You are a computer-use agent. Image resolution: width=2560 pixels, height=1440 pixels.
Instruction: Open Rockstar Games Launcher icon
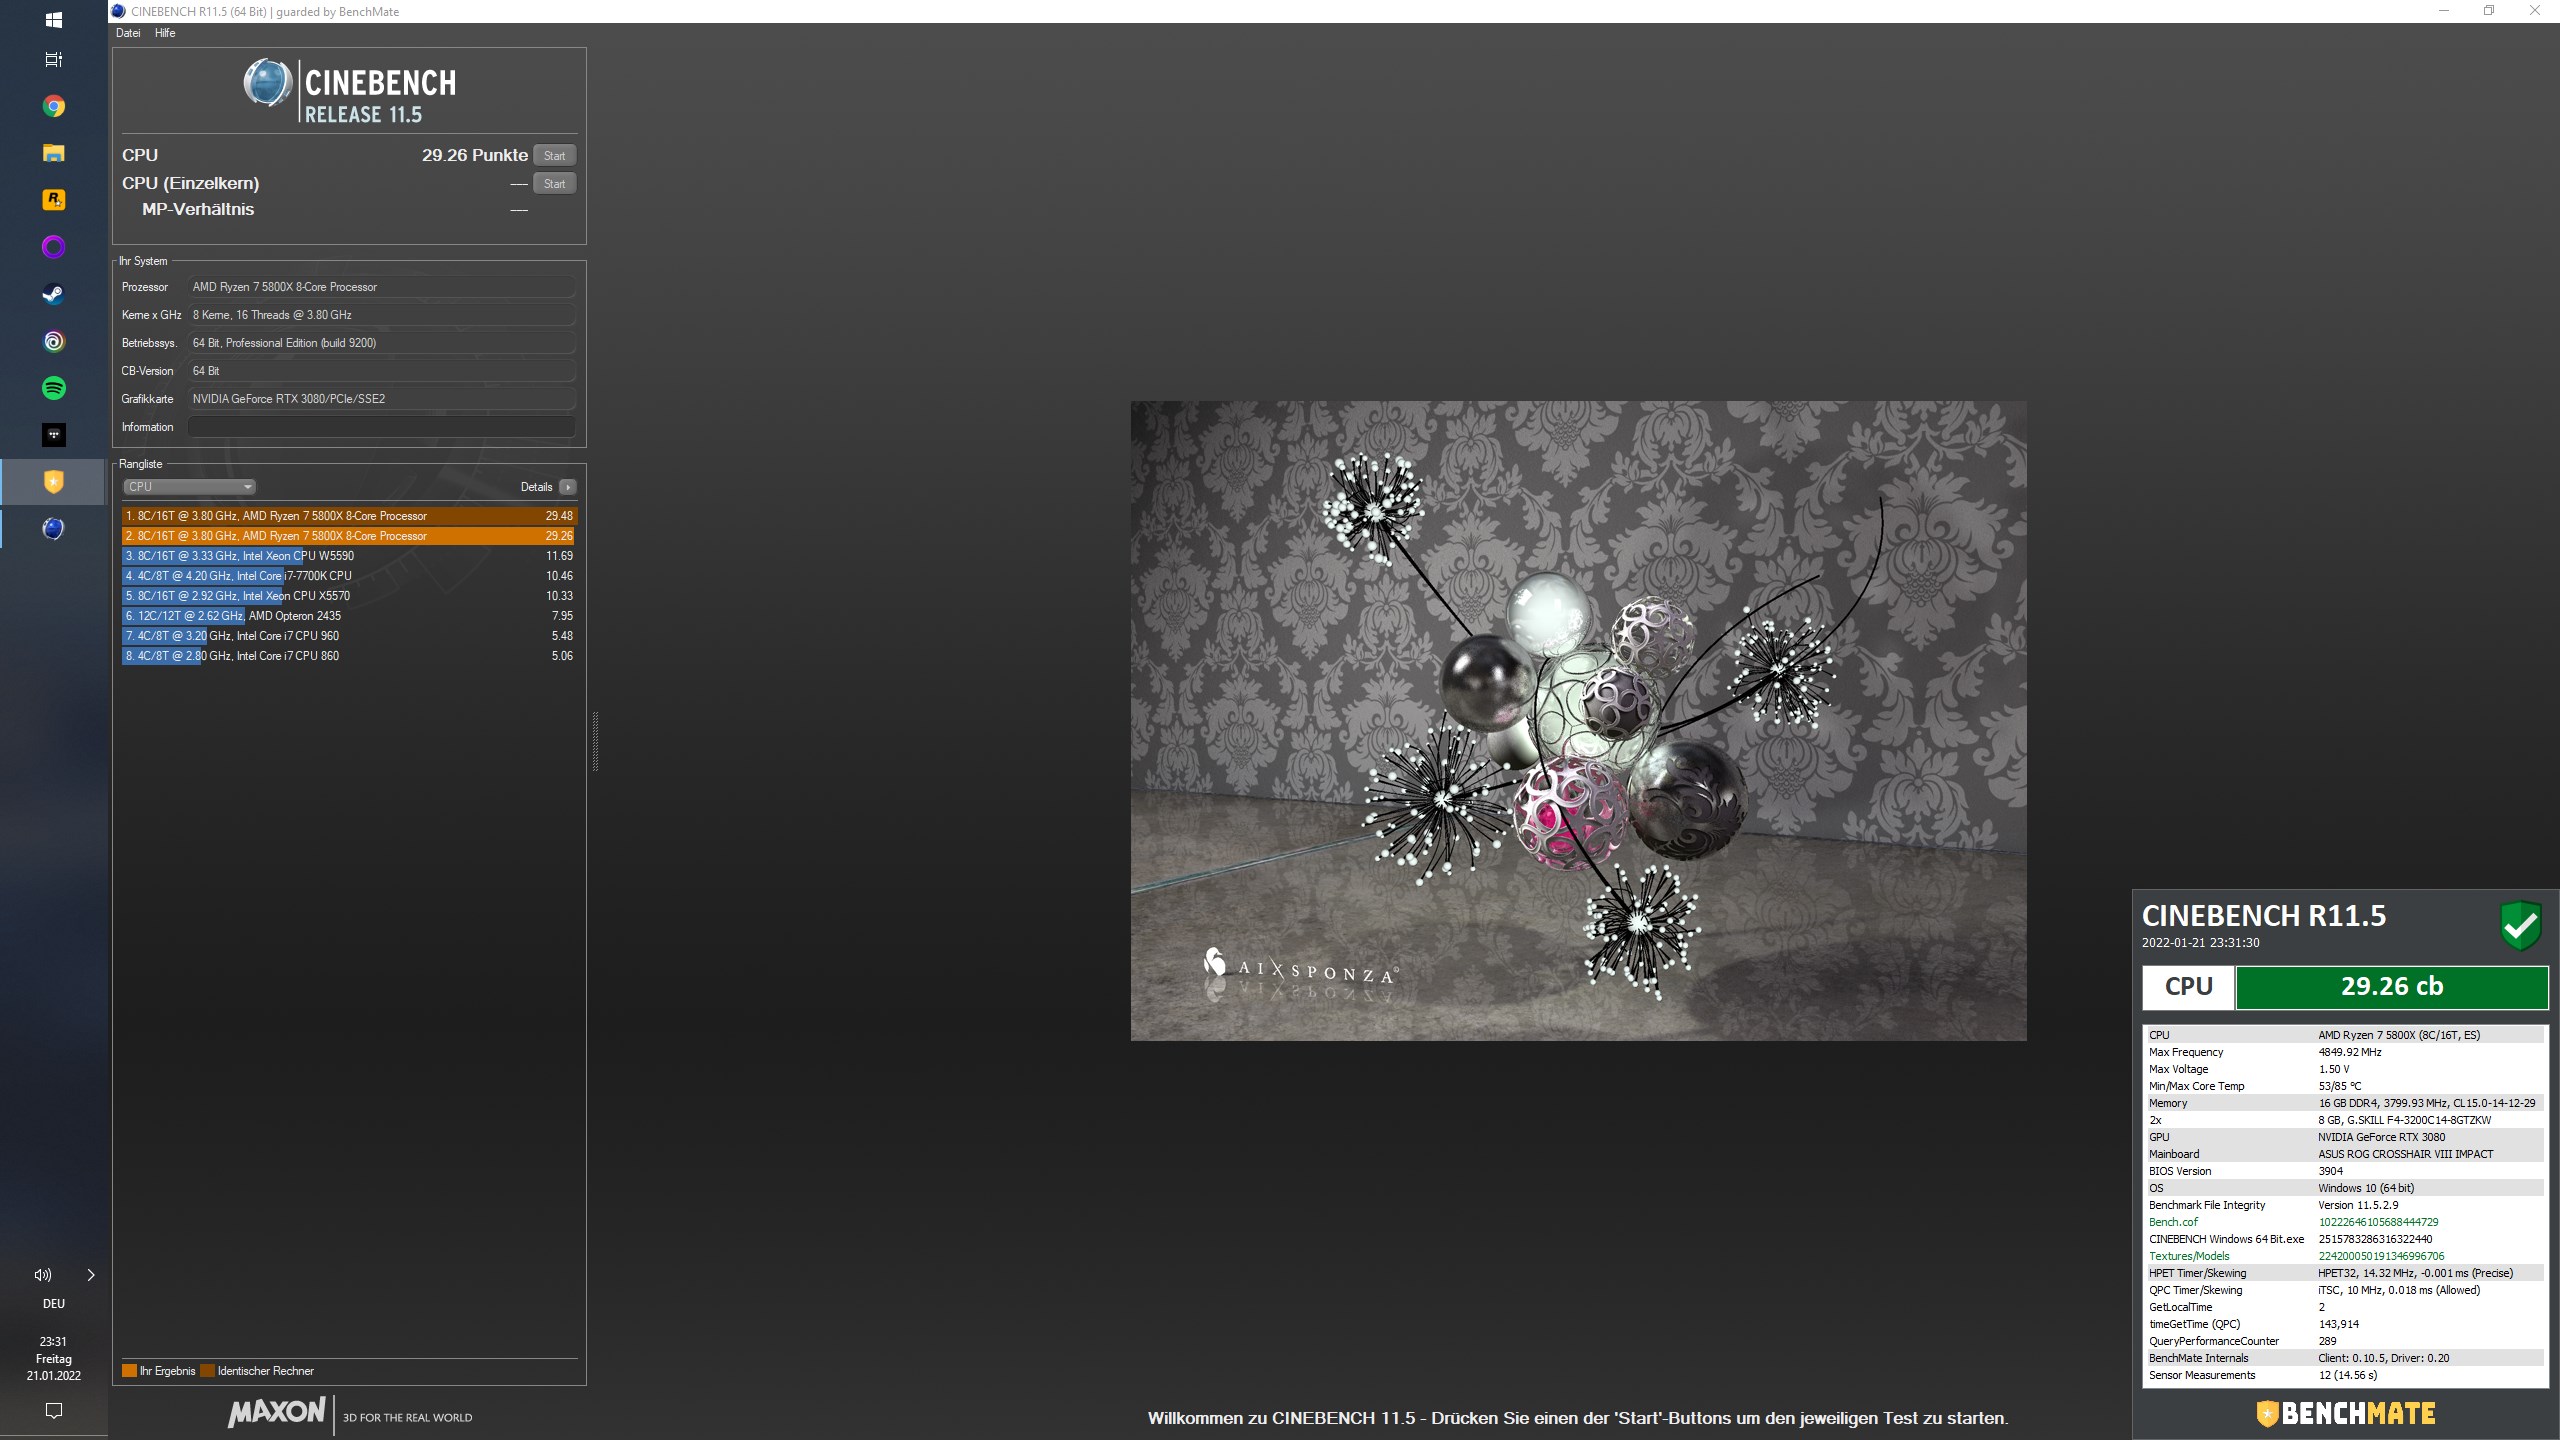[54, 200]
